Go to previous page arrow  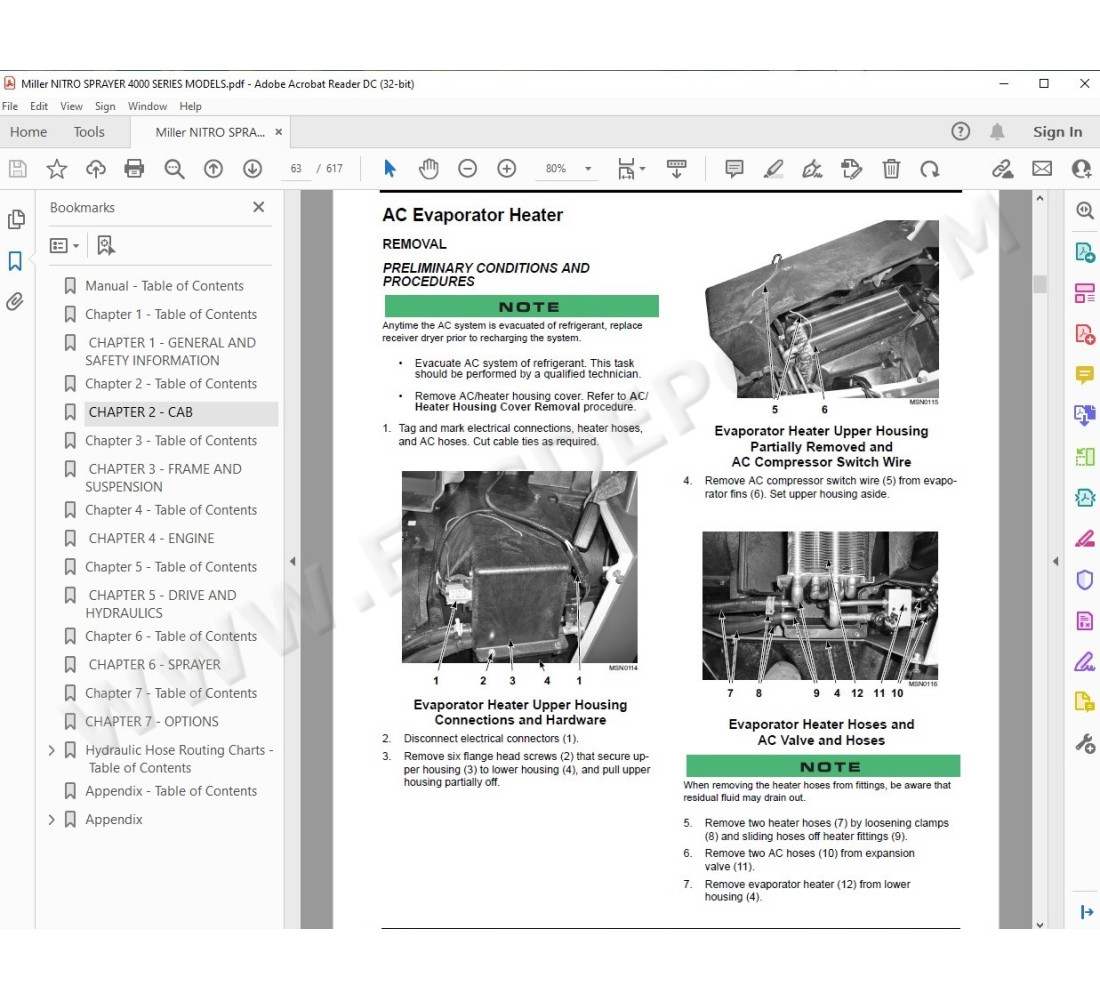click(213, 169)
